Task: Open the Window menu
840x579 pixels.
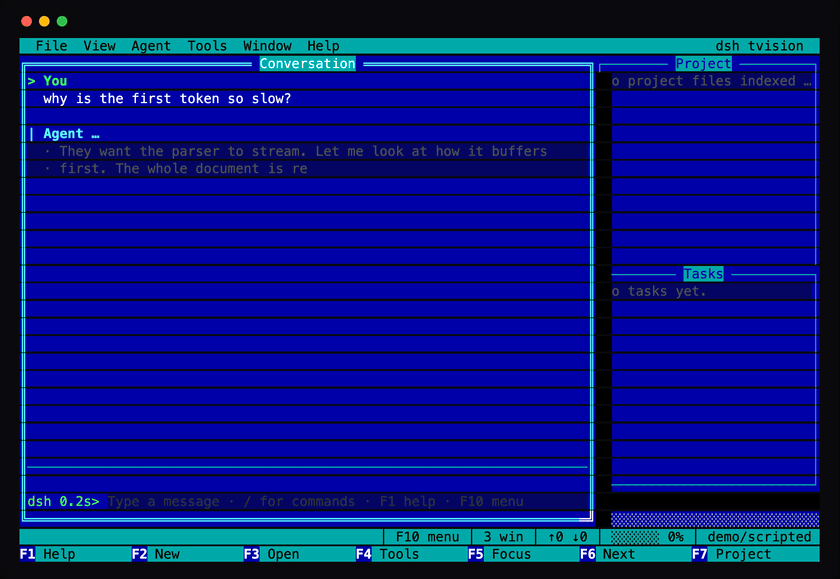Action: pyautogui.click(x=267, y=46)
